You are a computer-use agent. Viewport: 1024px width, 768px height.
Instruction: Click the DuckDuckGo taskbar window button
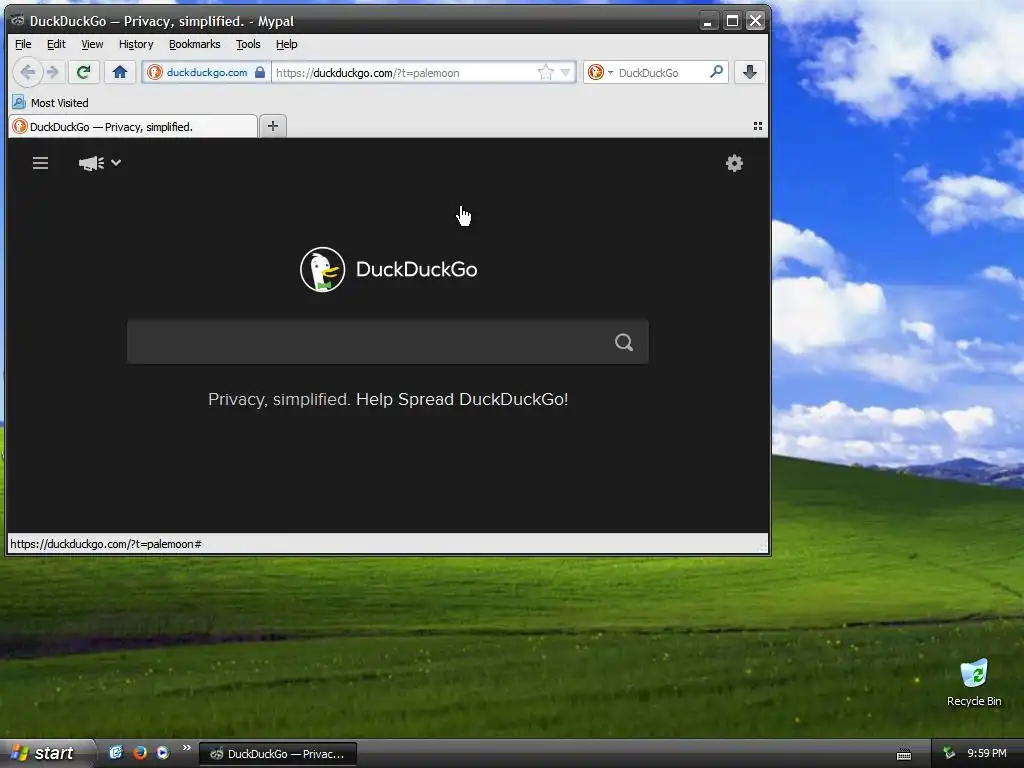[278, 754]
